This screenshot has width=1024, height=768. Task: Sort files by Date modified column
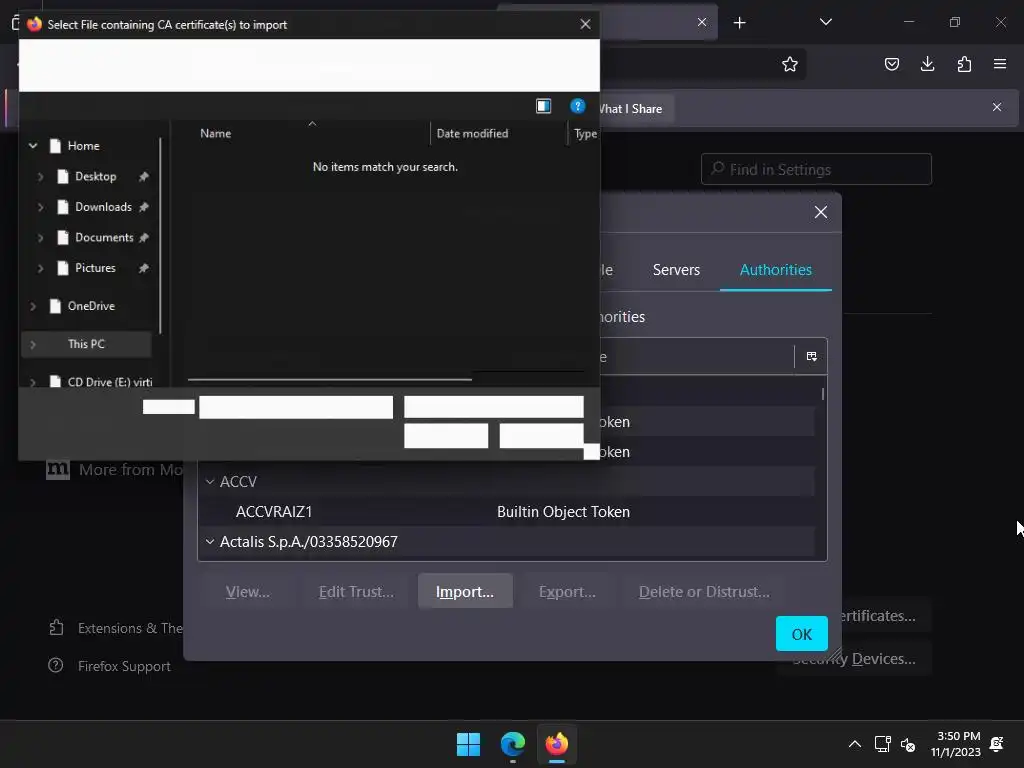pos(472,133)
